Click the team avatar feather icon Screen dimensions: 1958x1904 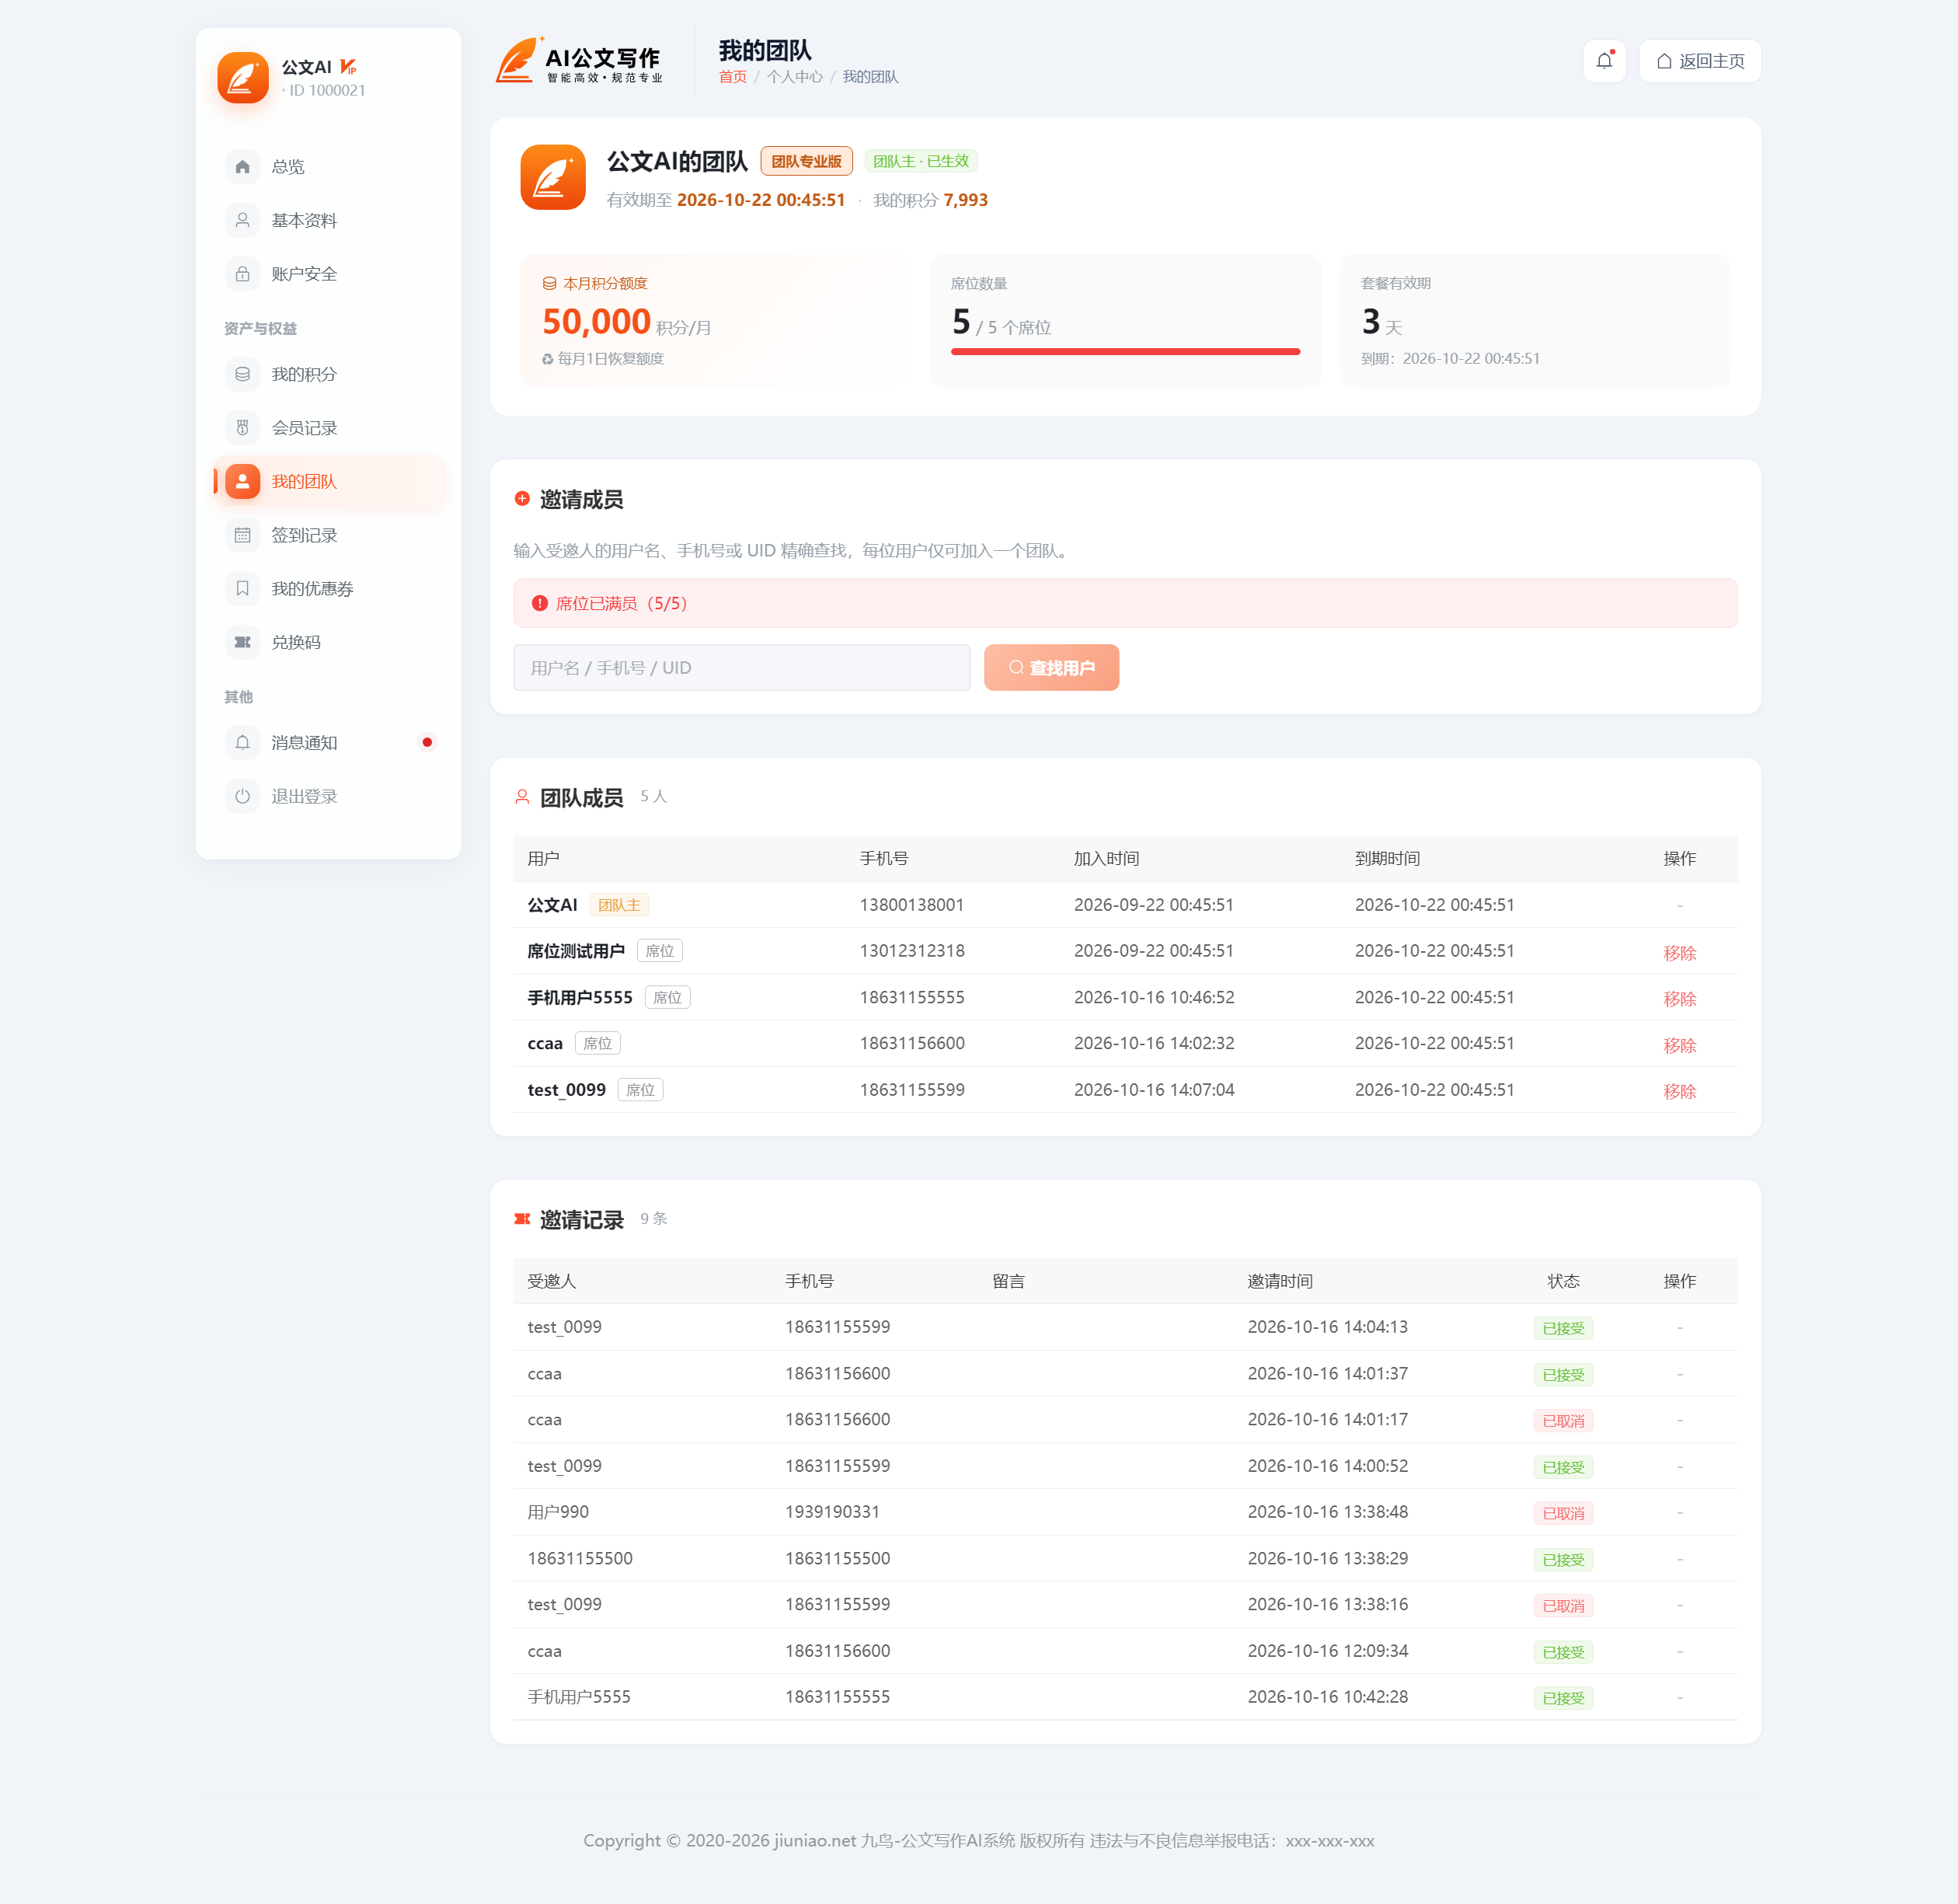point(553,177)
